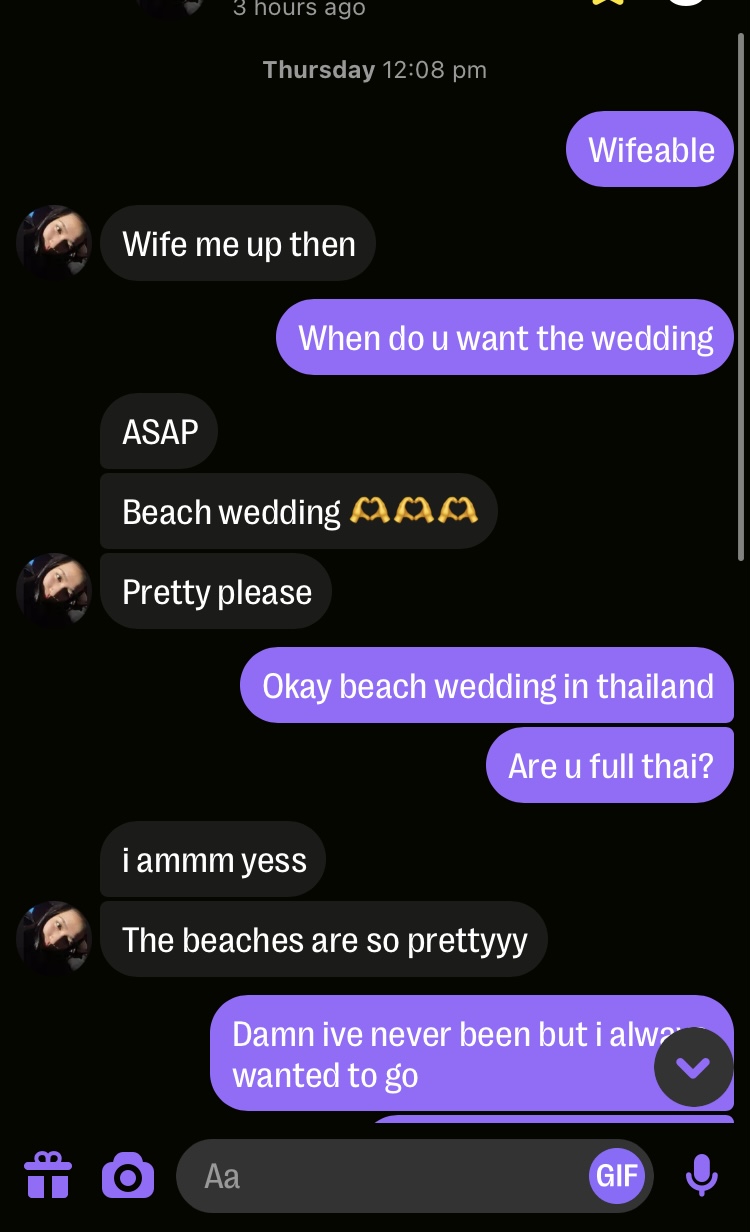Select 'Damn ive never been' message bubble
The width and height of the screenshot is (750, 1232).
pos(472,1053)
